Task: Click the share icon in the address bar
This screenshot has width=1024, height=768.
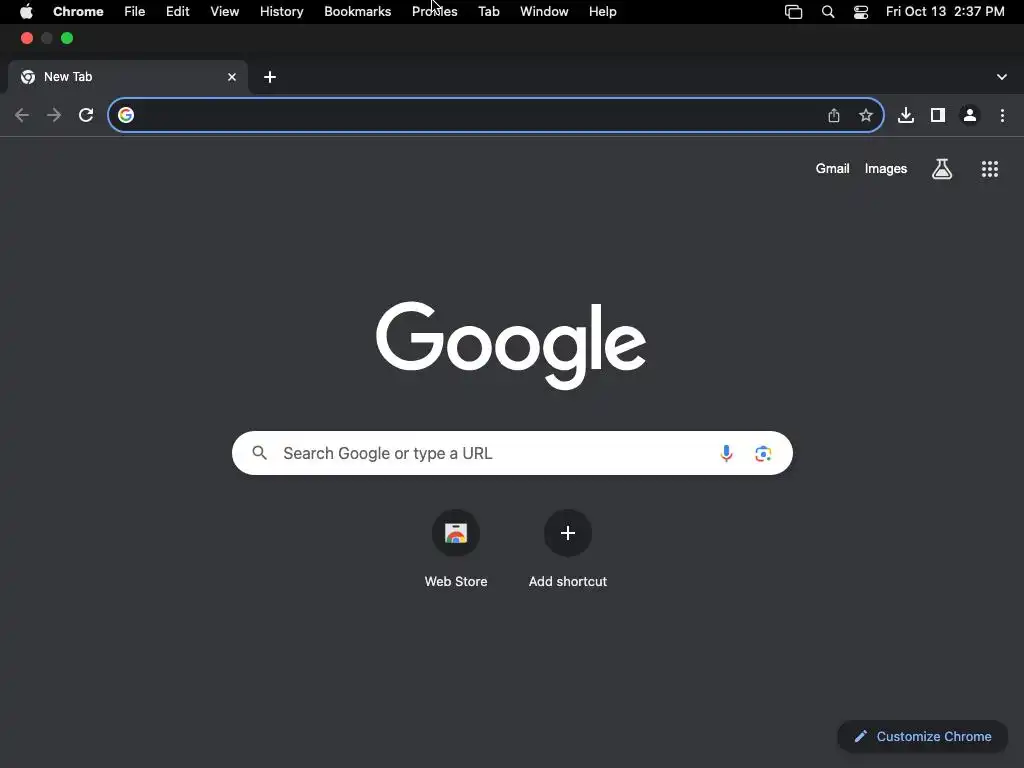Action: point(834,116)
